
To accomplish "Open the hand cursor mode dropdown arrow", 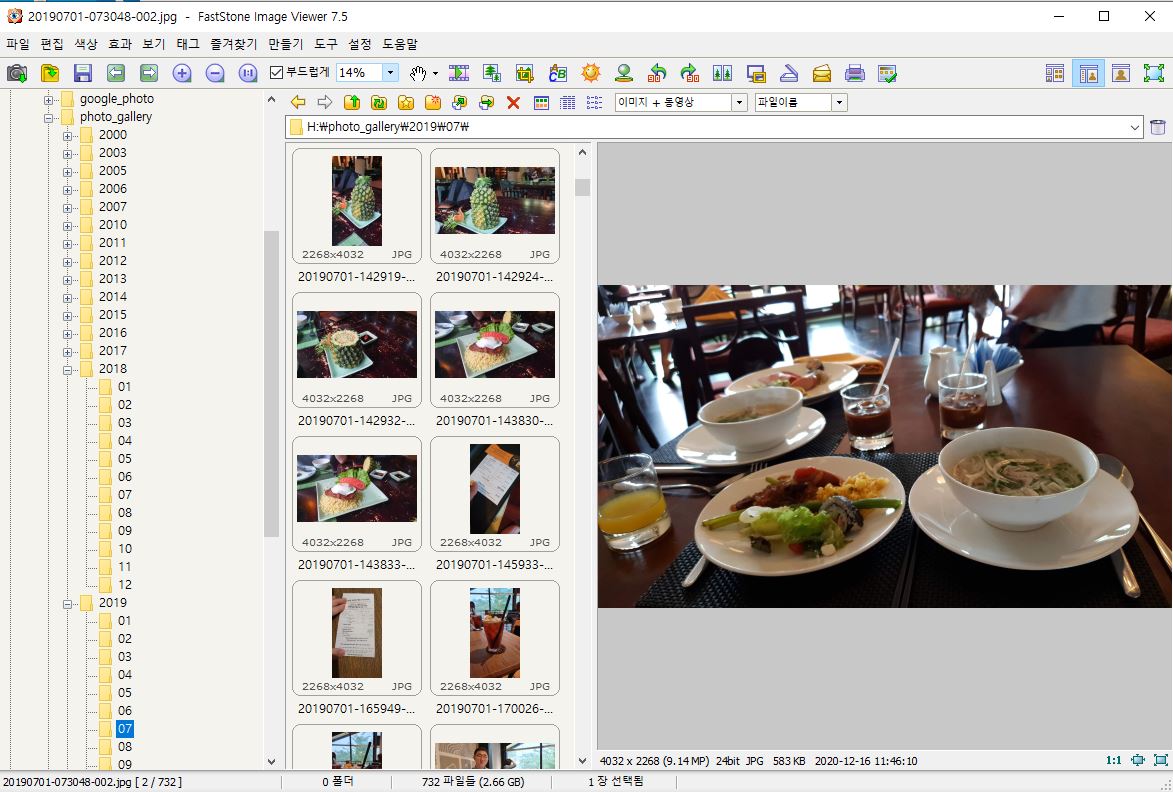I will (435, 73).
